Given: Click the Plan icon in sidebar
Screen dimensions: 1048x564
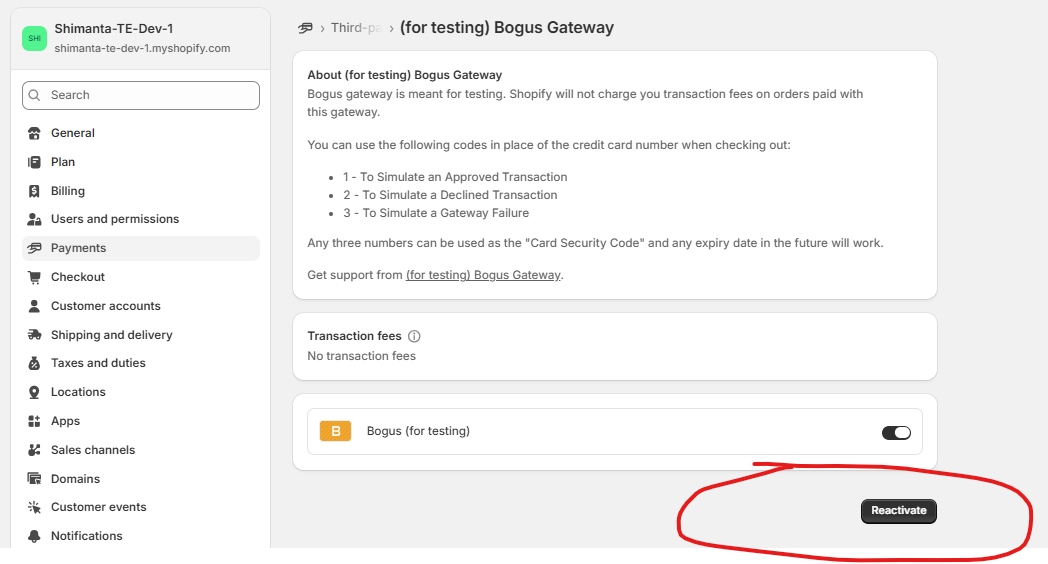Looking at the screenshot, I should [x=35, y=162].
